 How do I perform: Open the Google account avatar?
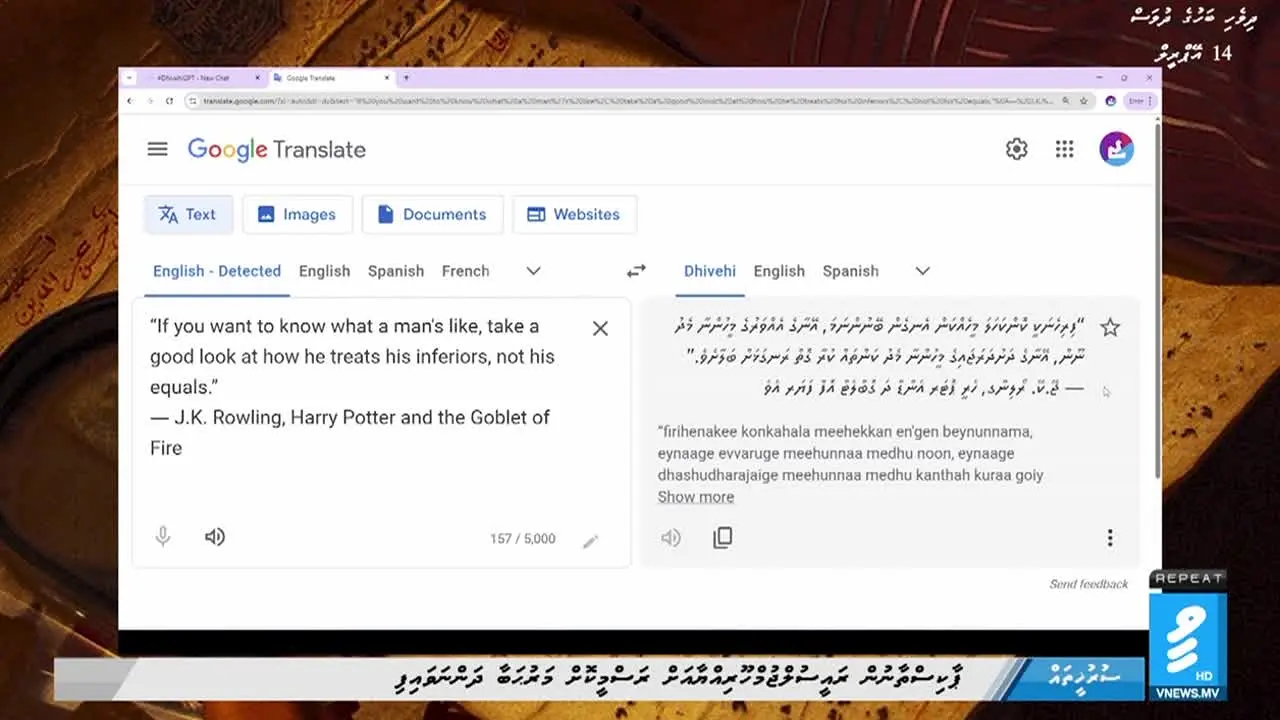pyautogui.click(x=1116, y=149)
